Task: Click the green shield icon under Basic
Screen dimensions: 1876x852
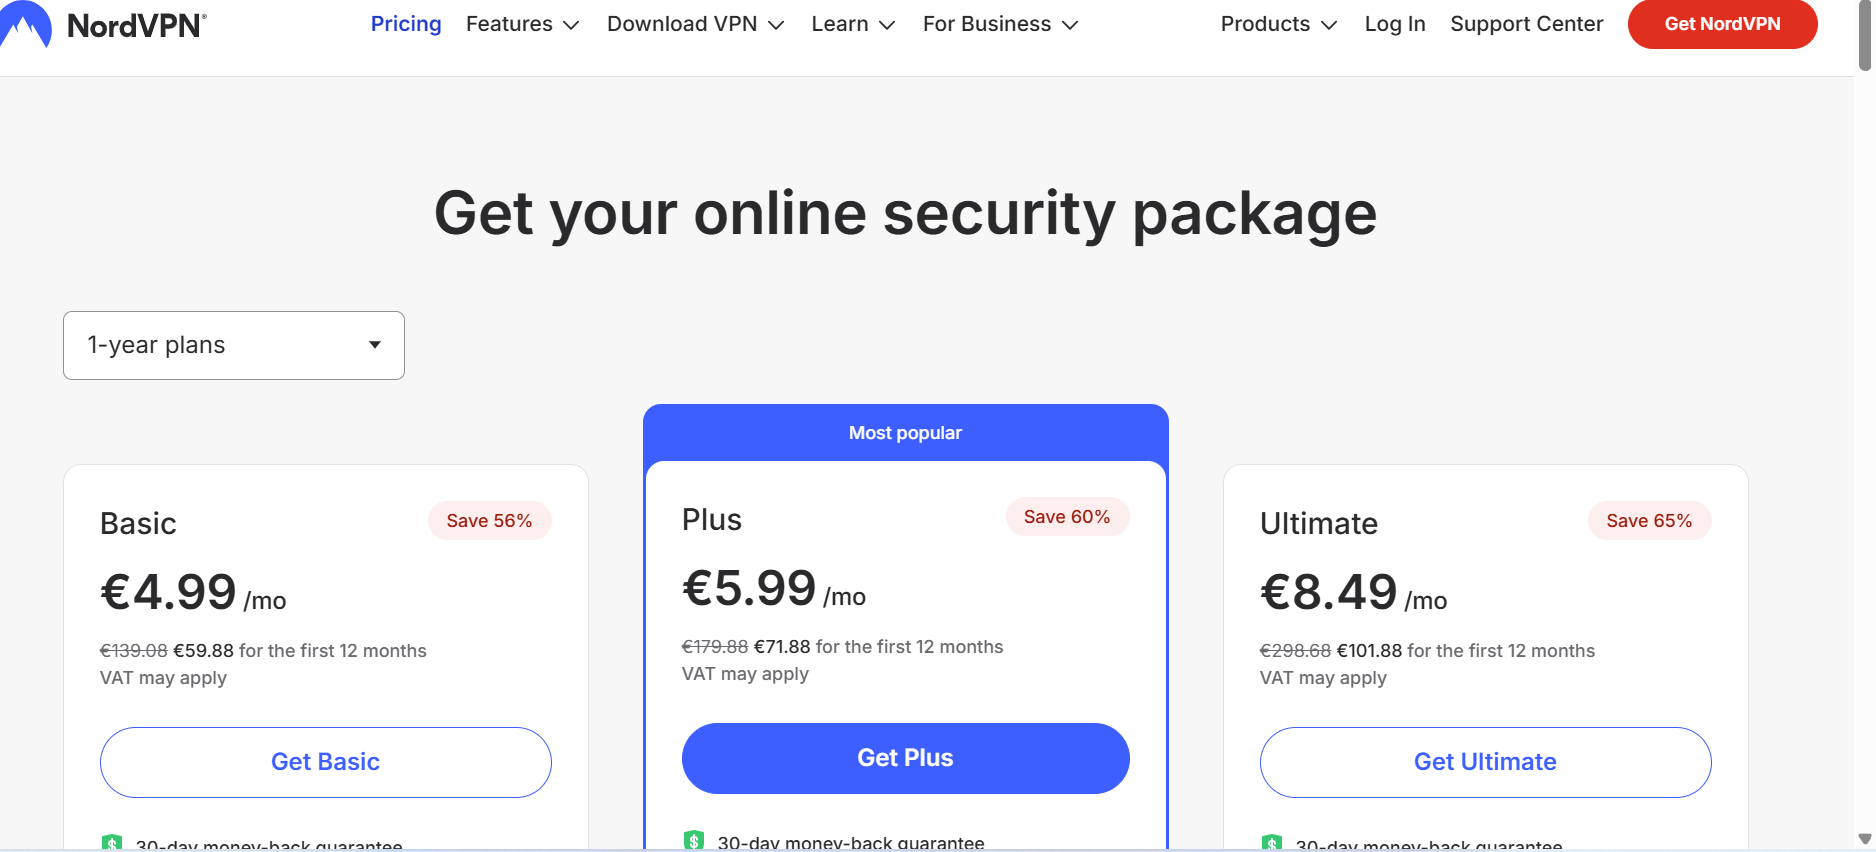Action: click(112, 843)
